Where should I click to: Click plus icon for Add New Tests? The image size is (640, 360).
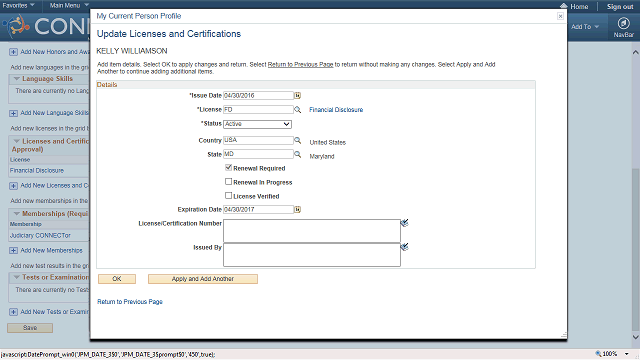pyautogui.click(x=13, y=312)
